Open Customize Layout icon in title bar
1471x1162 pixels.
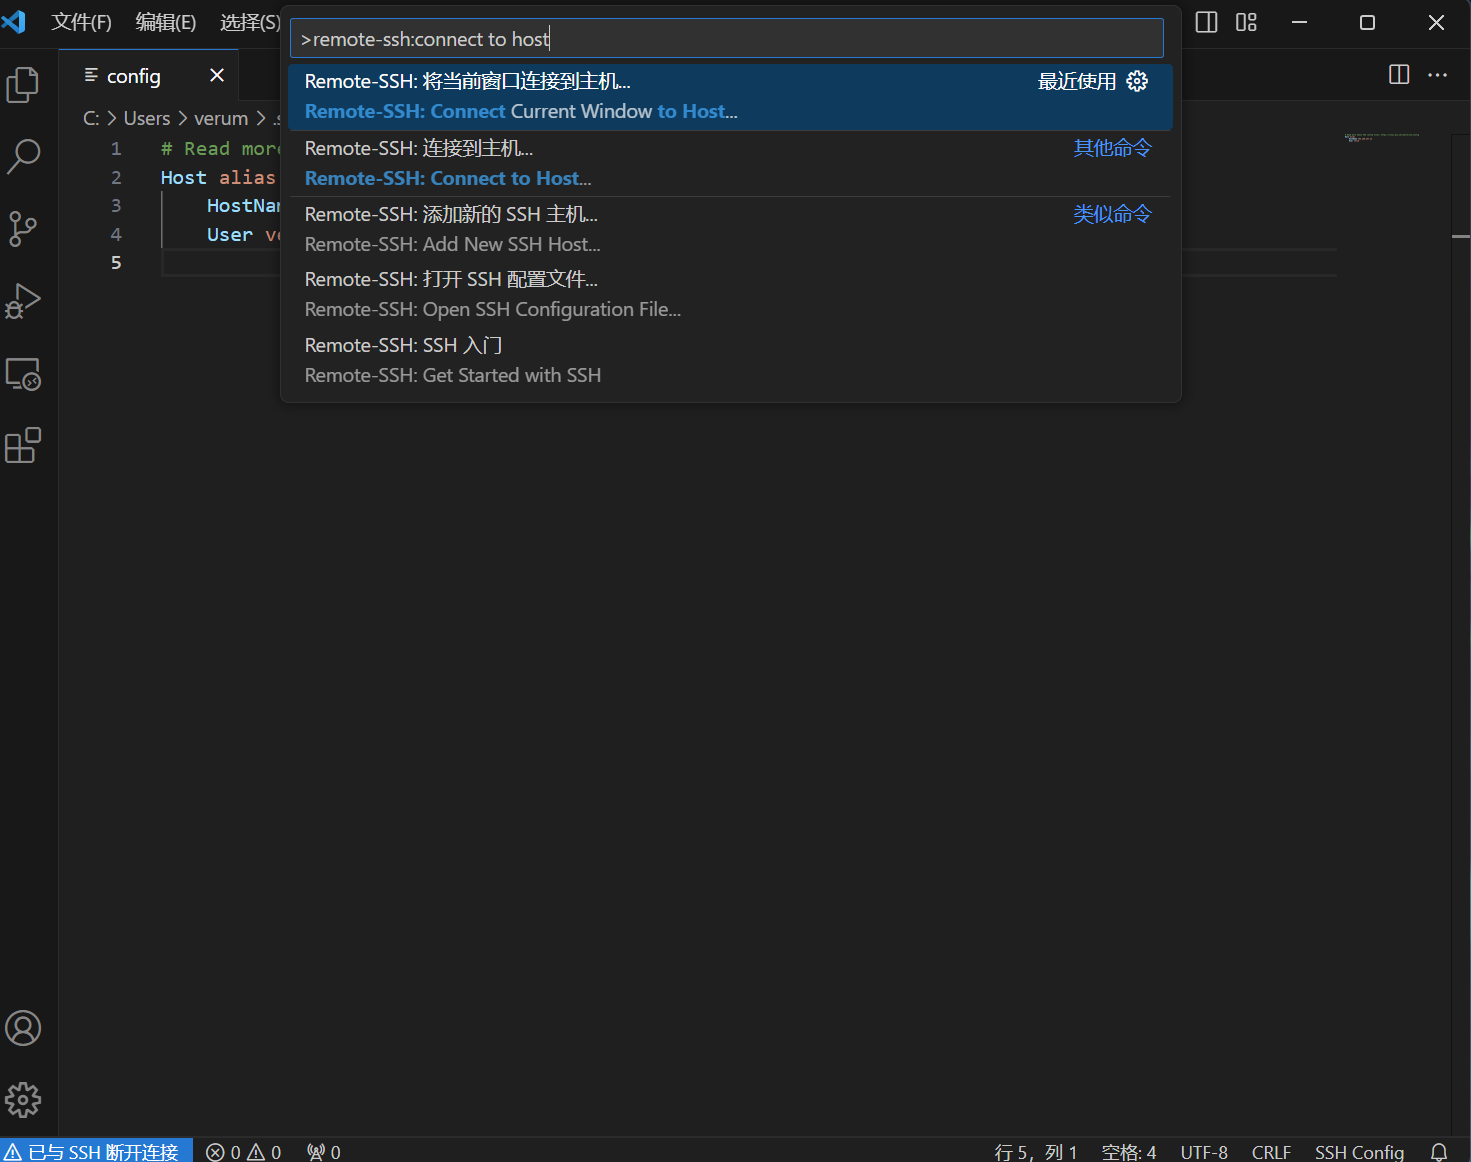click(1246, 22)
